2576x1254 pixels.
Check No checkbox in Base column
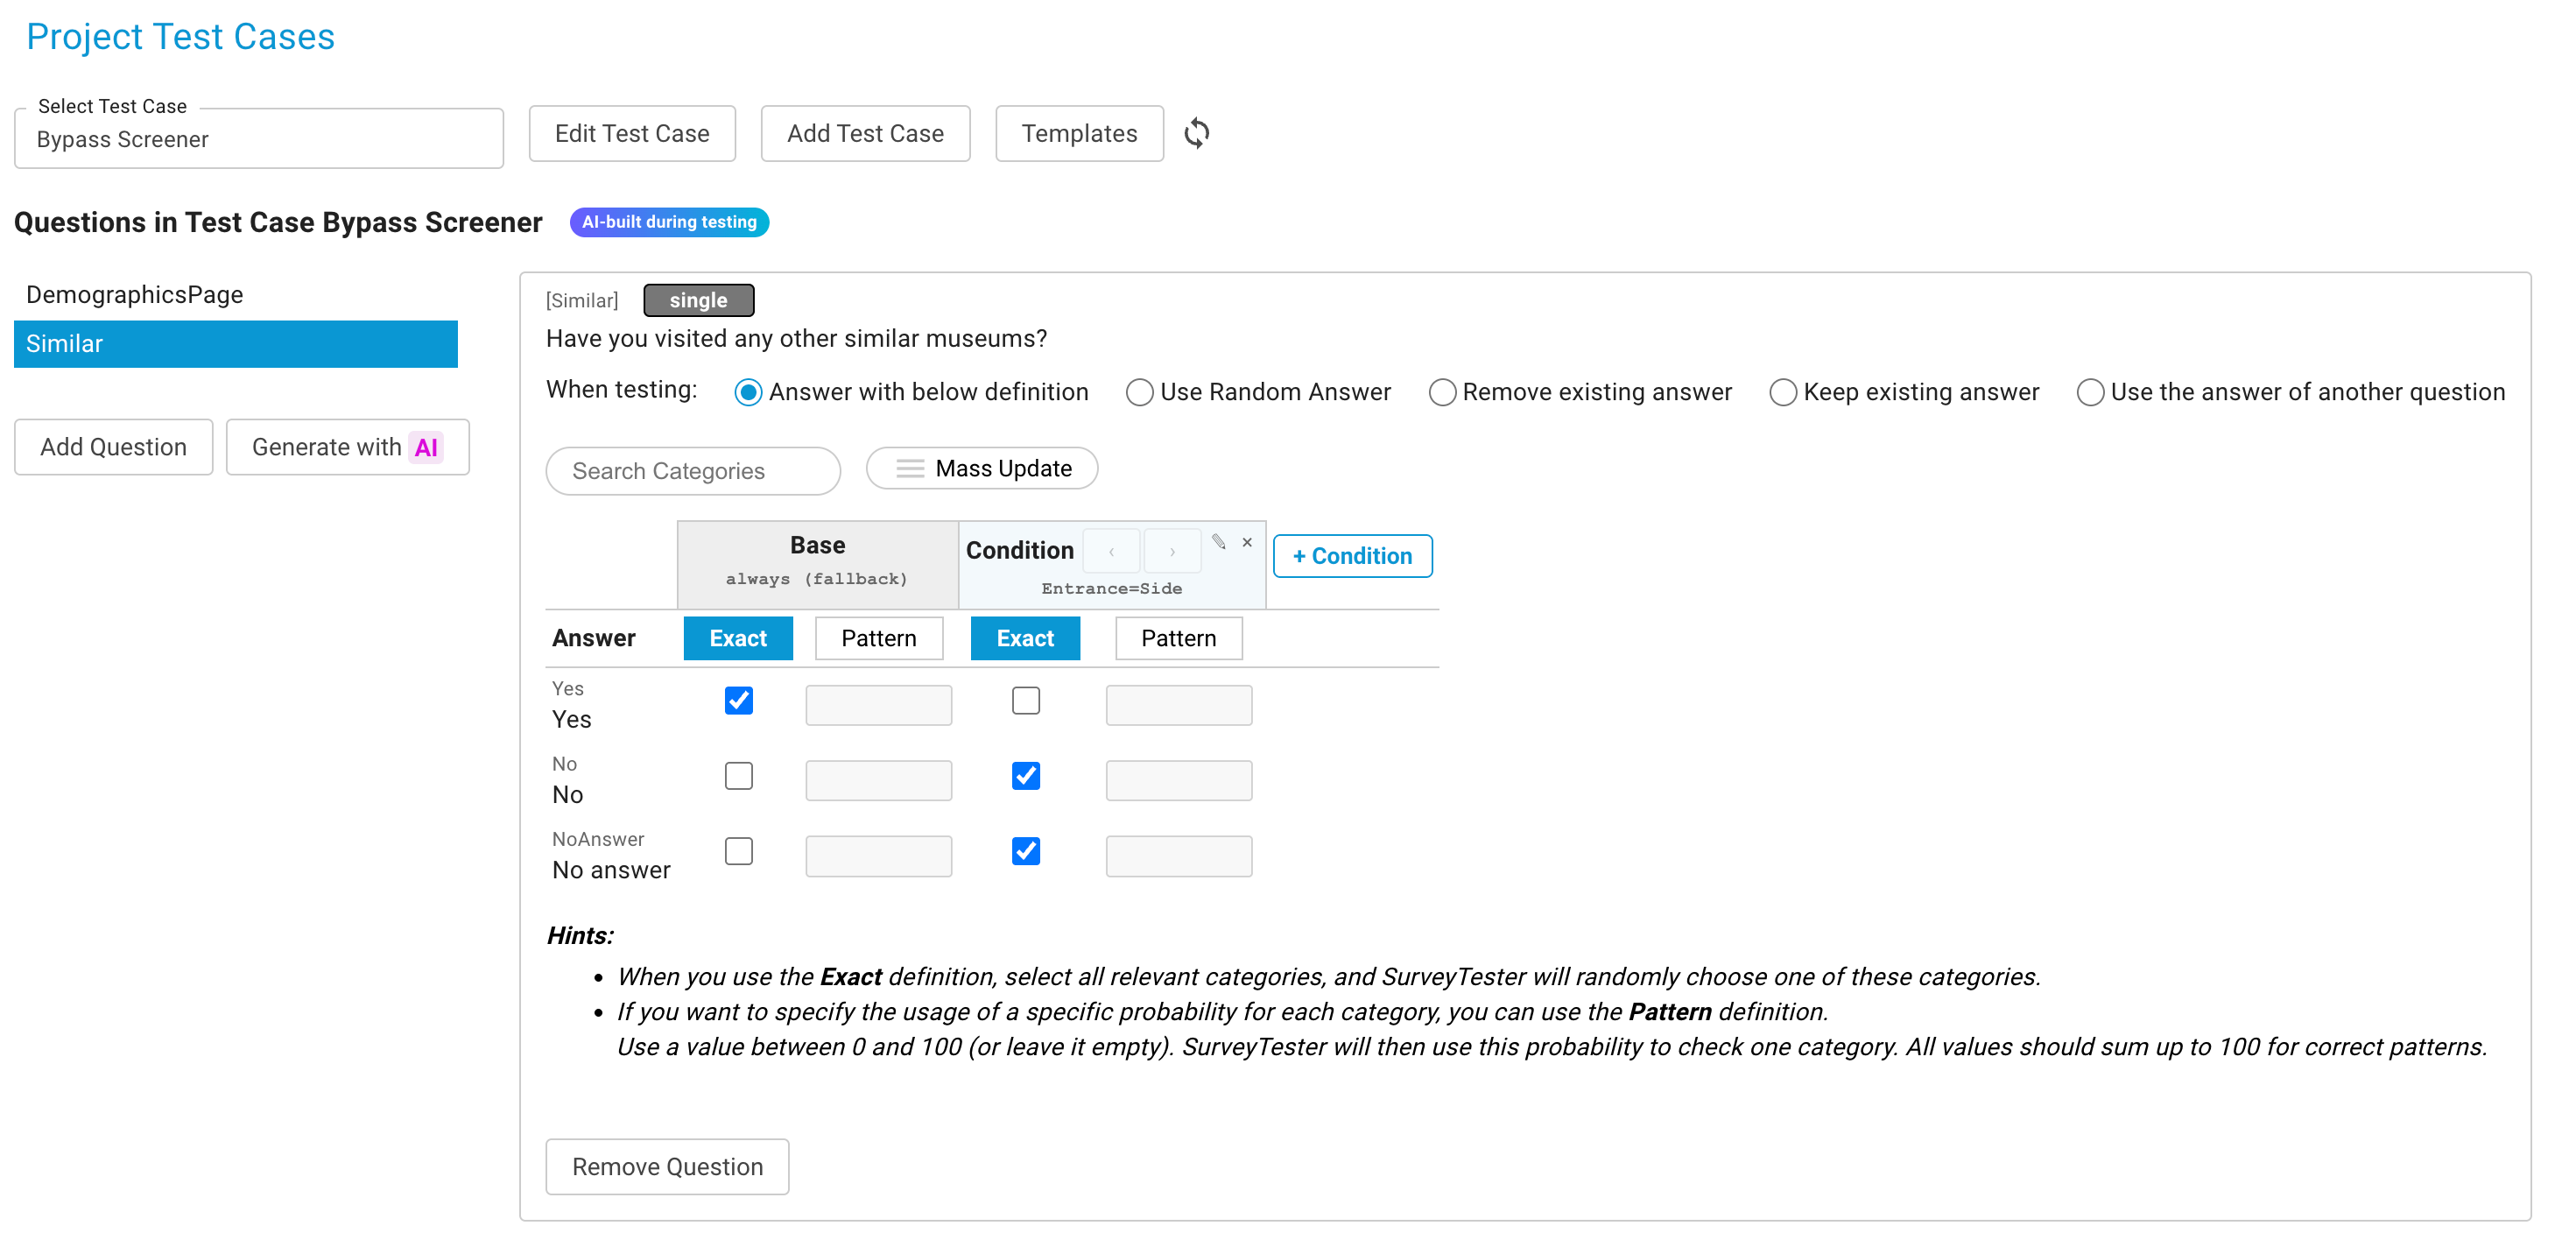[739, 775]
